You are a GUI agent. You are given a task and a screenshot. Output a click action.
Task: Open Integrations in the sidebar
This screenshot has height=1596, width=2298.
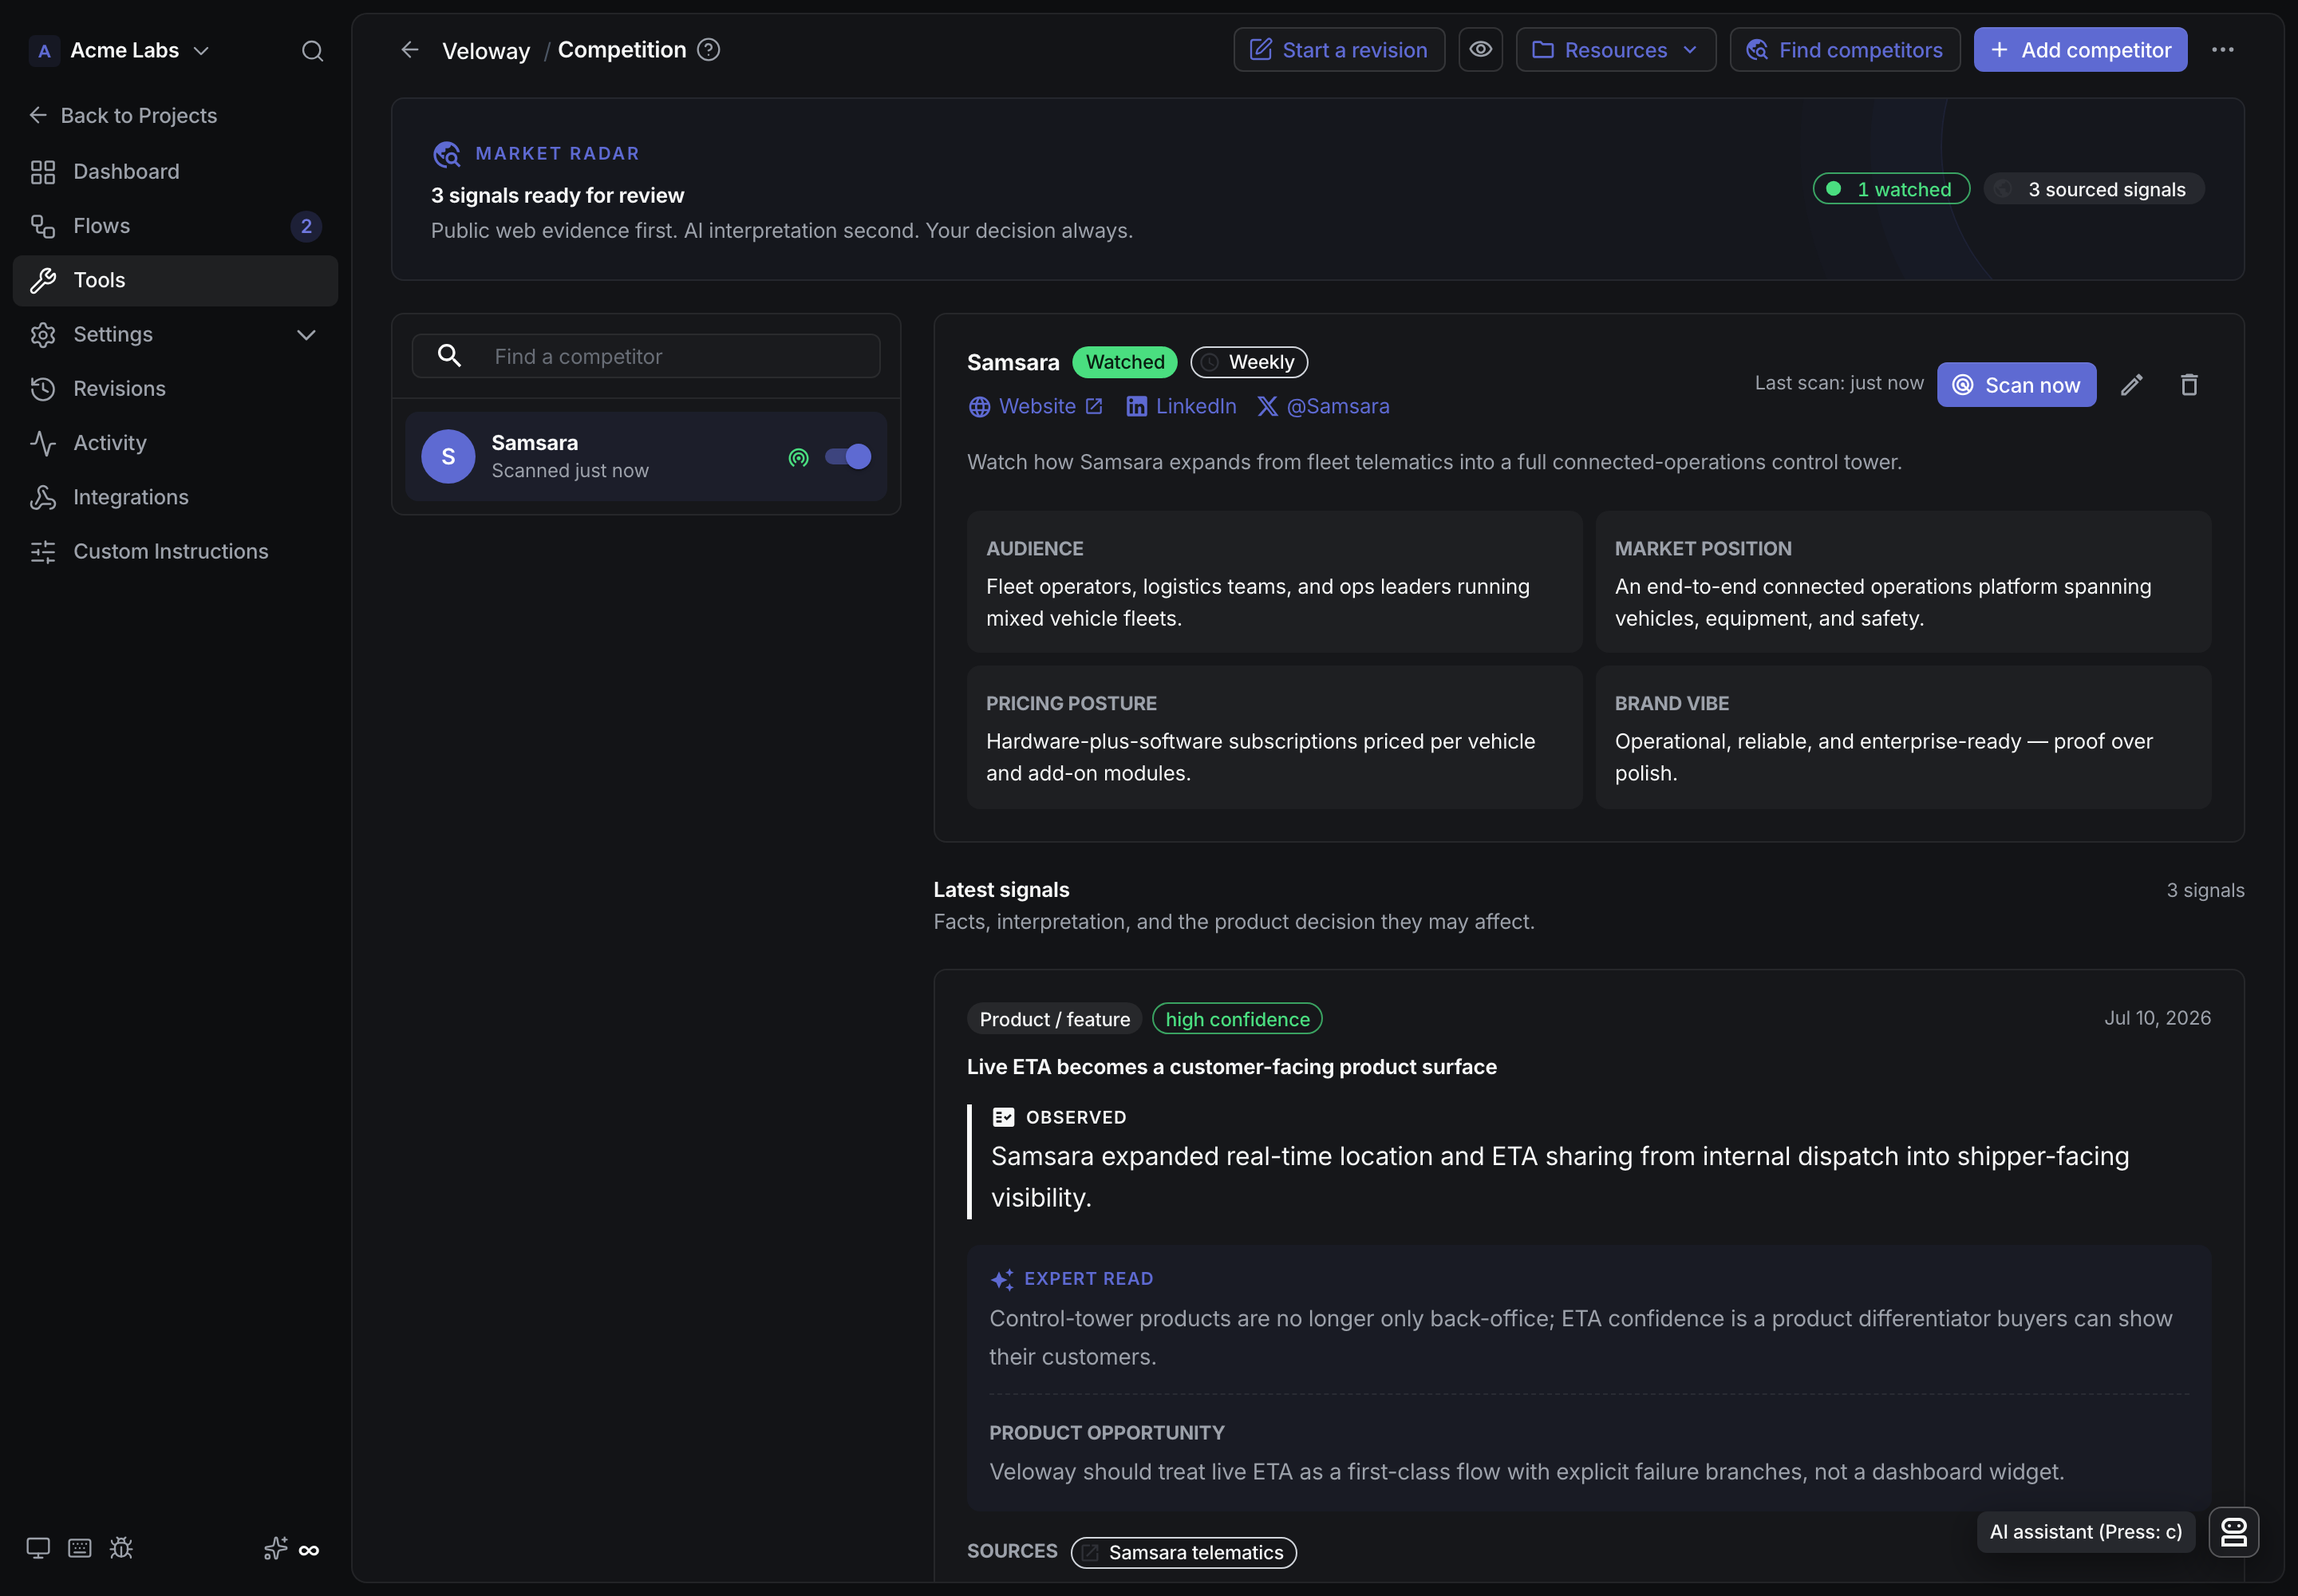[x=175, y=497]
